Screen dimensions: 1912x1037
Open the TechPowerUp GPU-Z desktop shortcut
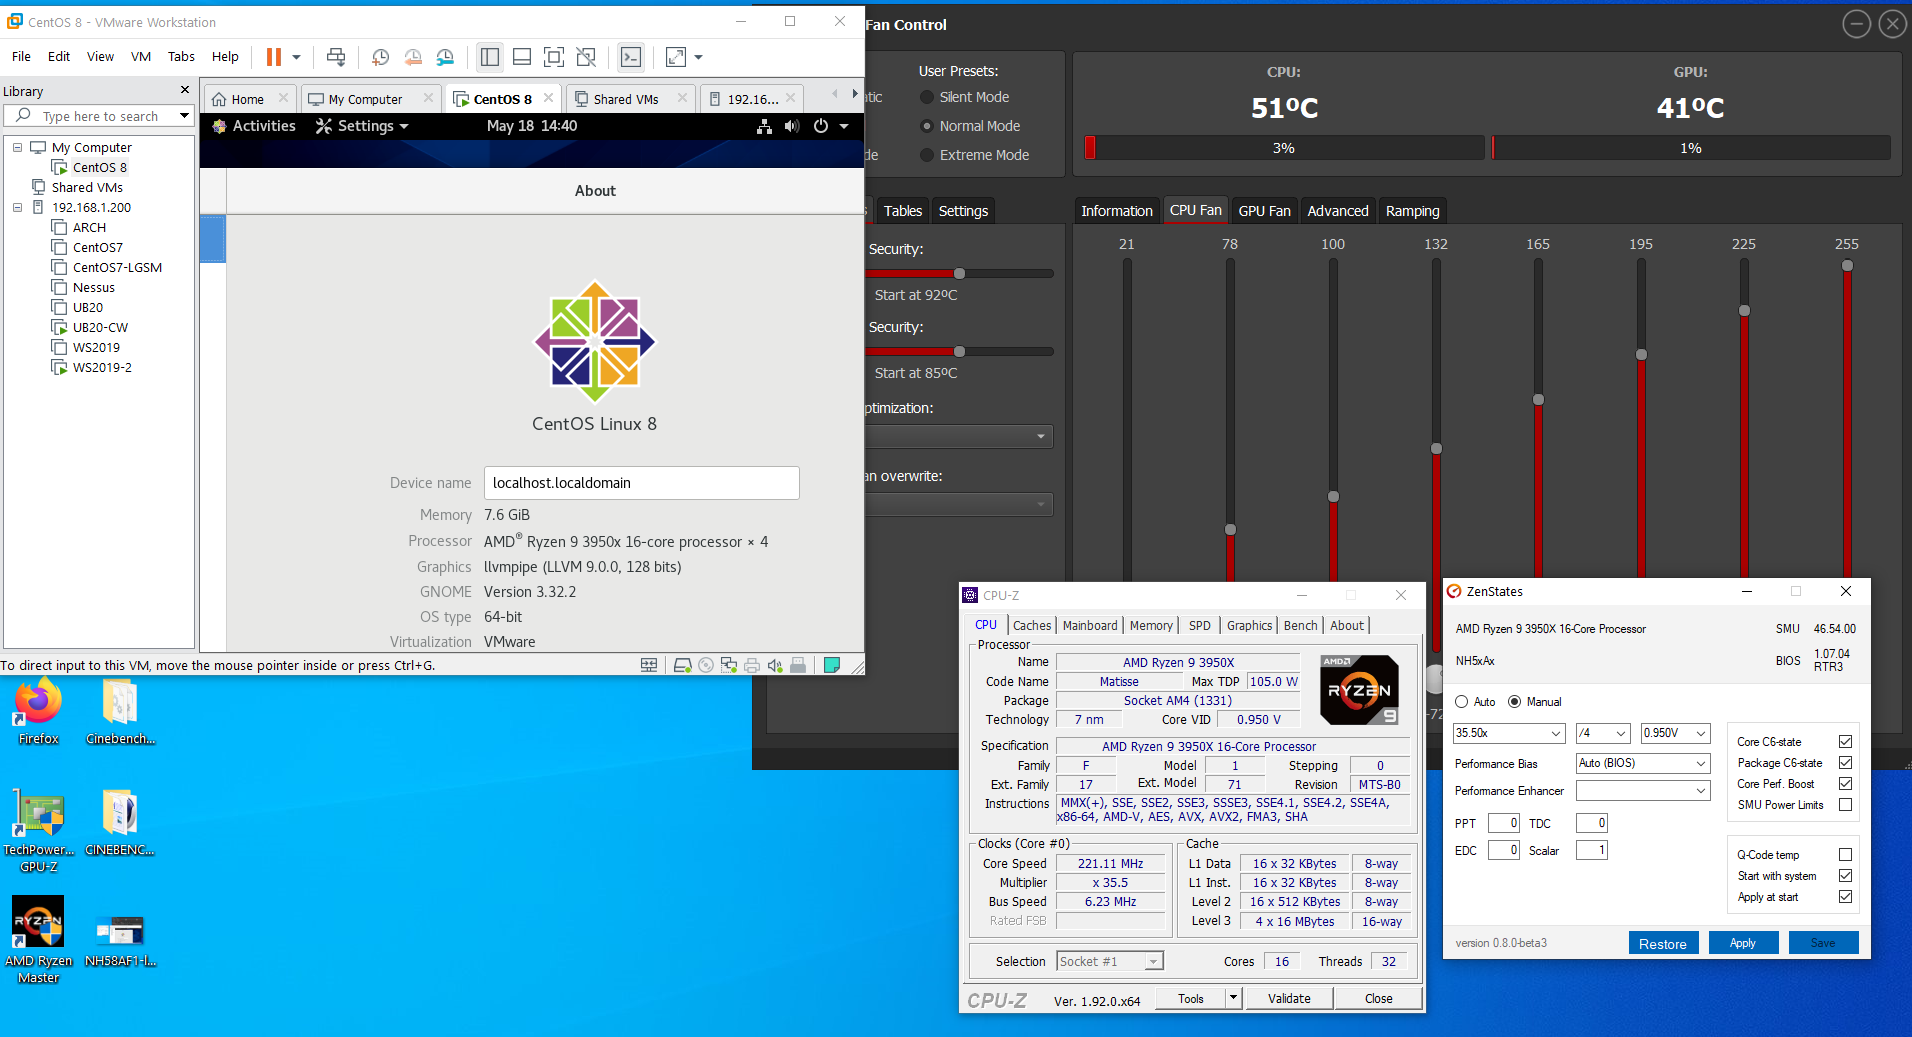[38, 830]
